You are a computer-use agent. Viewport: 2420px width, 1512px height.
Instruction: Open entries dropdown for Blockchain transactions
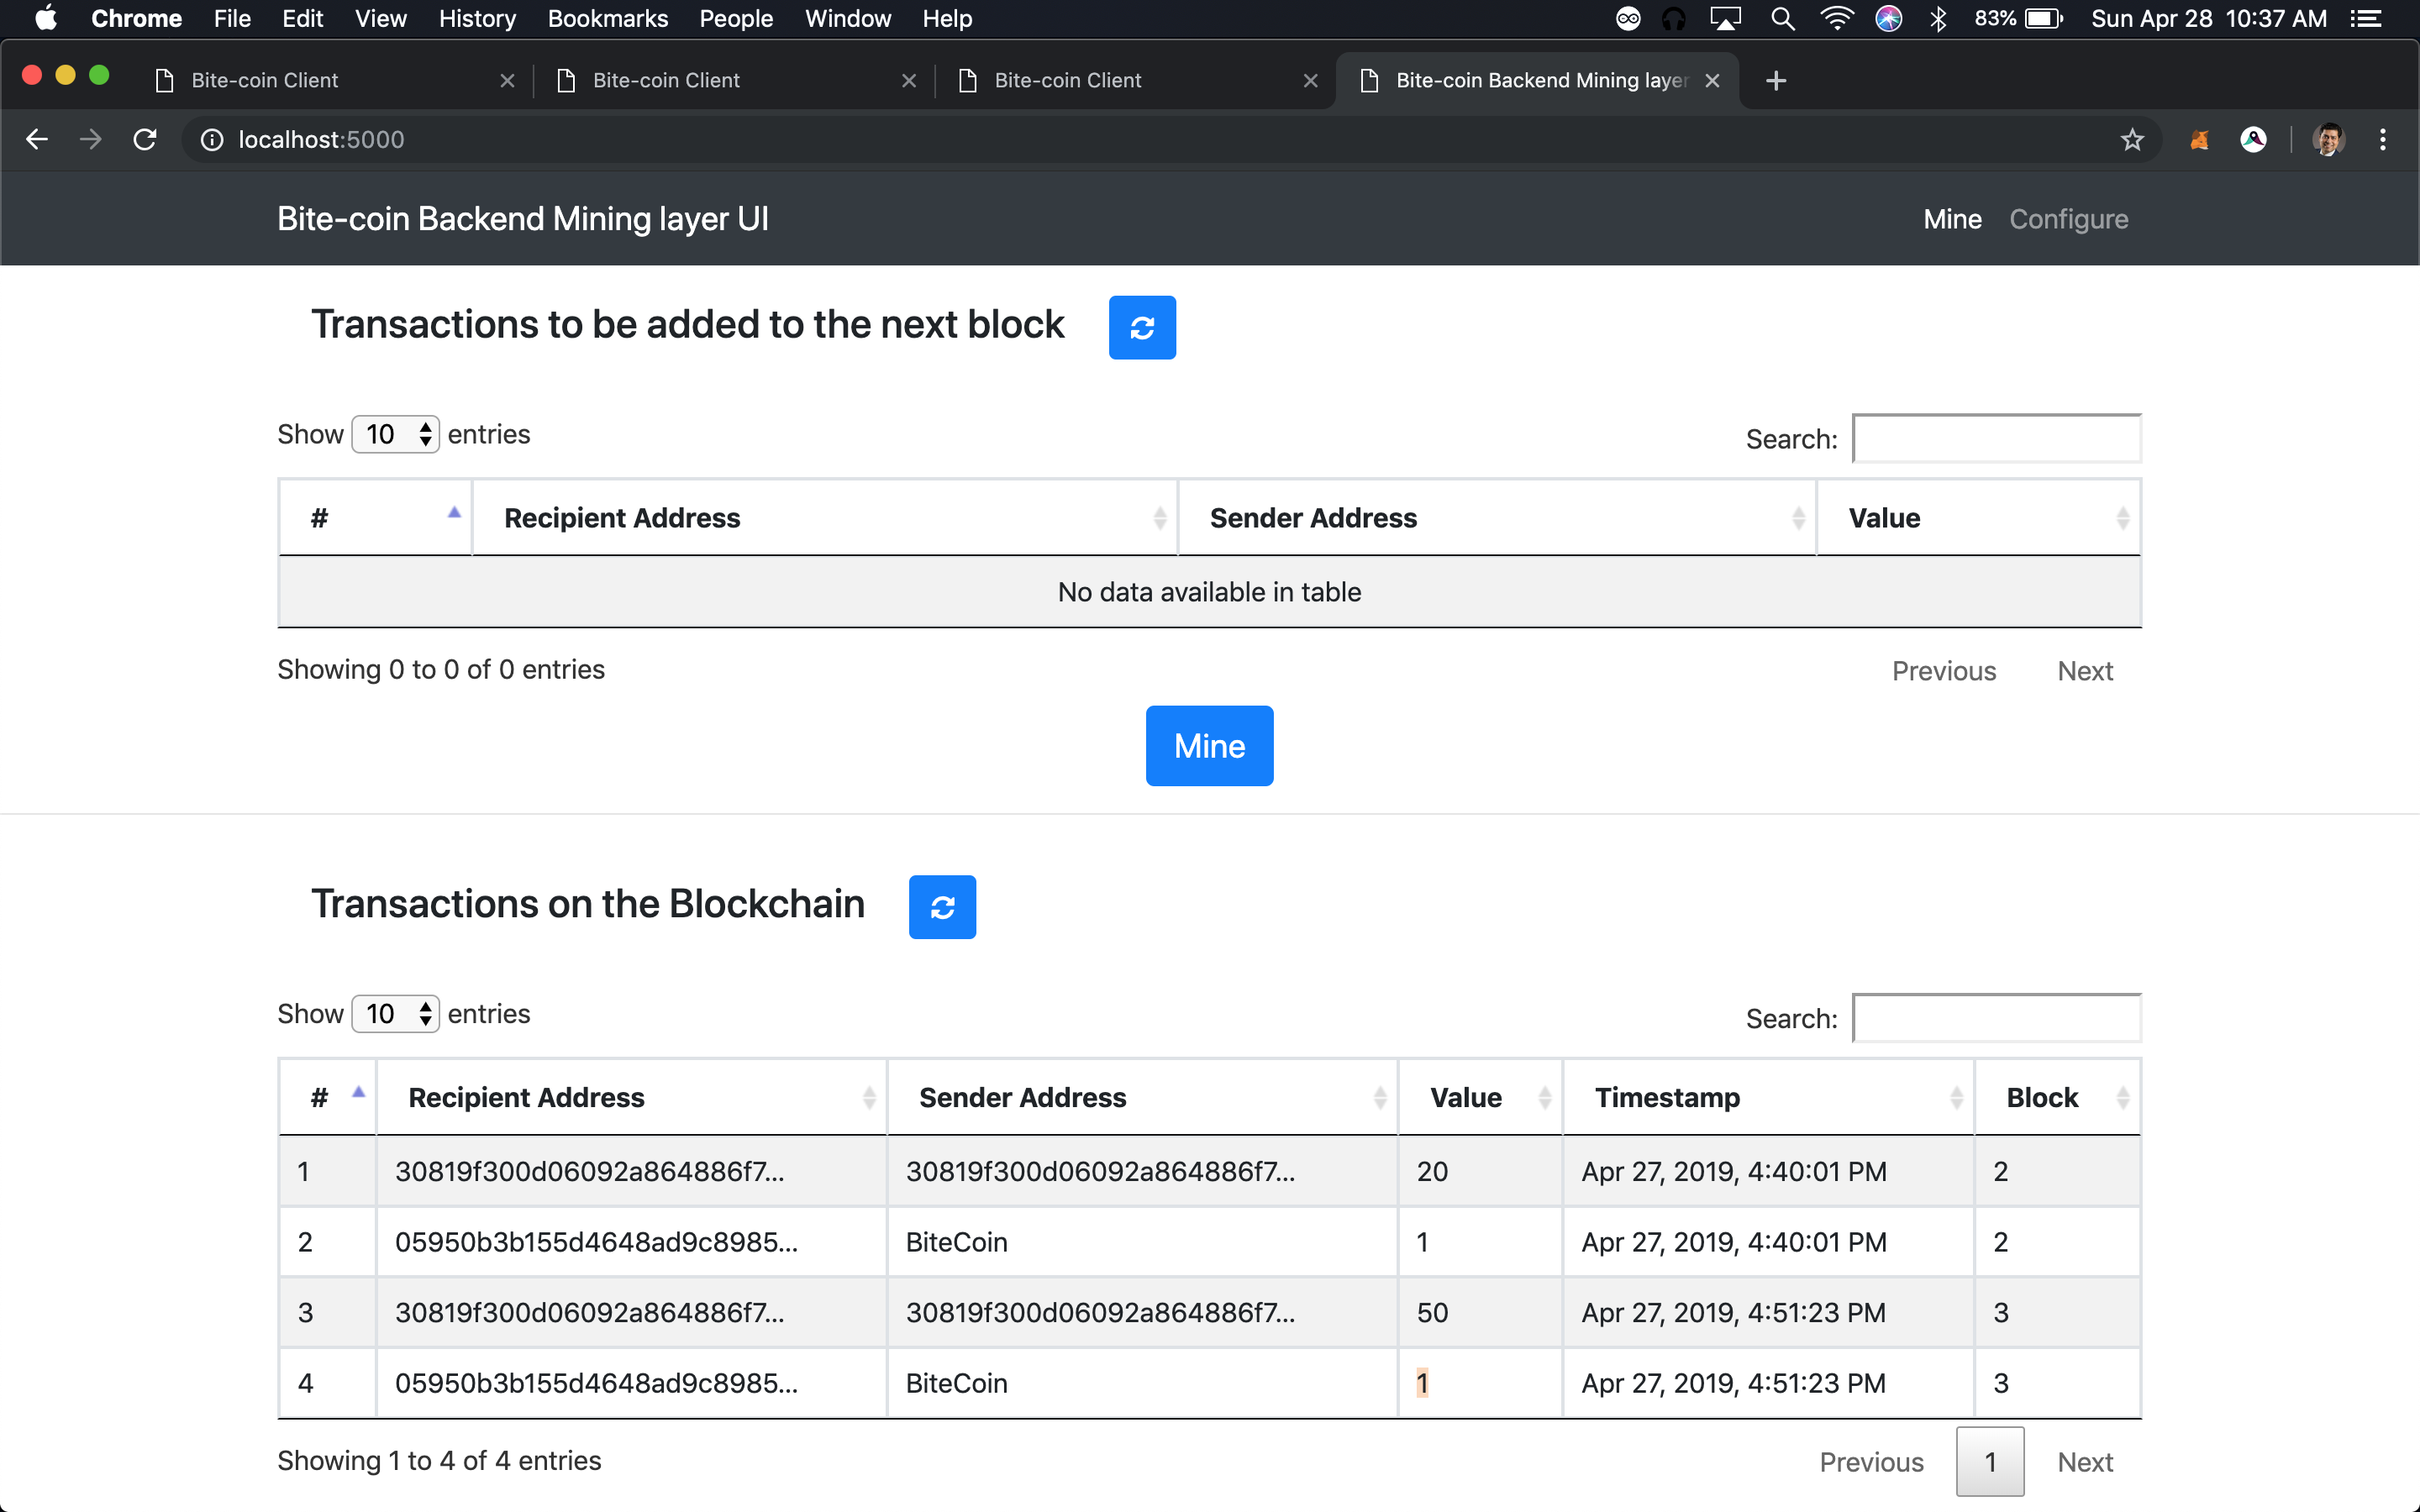click(396, 1013)
